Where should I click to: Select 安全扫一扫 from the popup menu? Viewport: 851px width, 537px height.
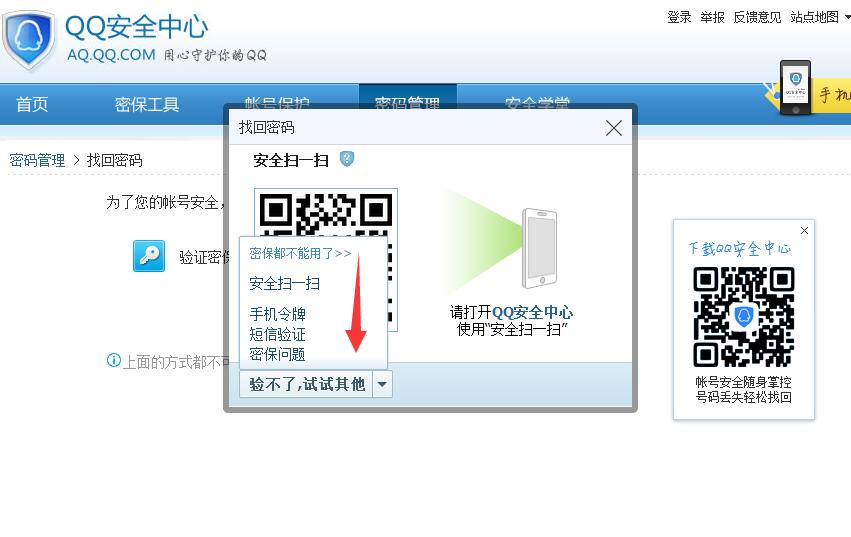(x=284, y=283)
